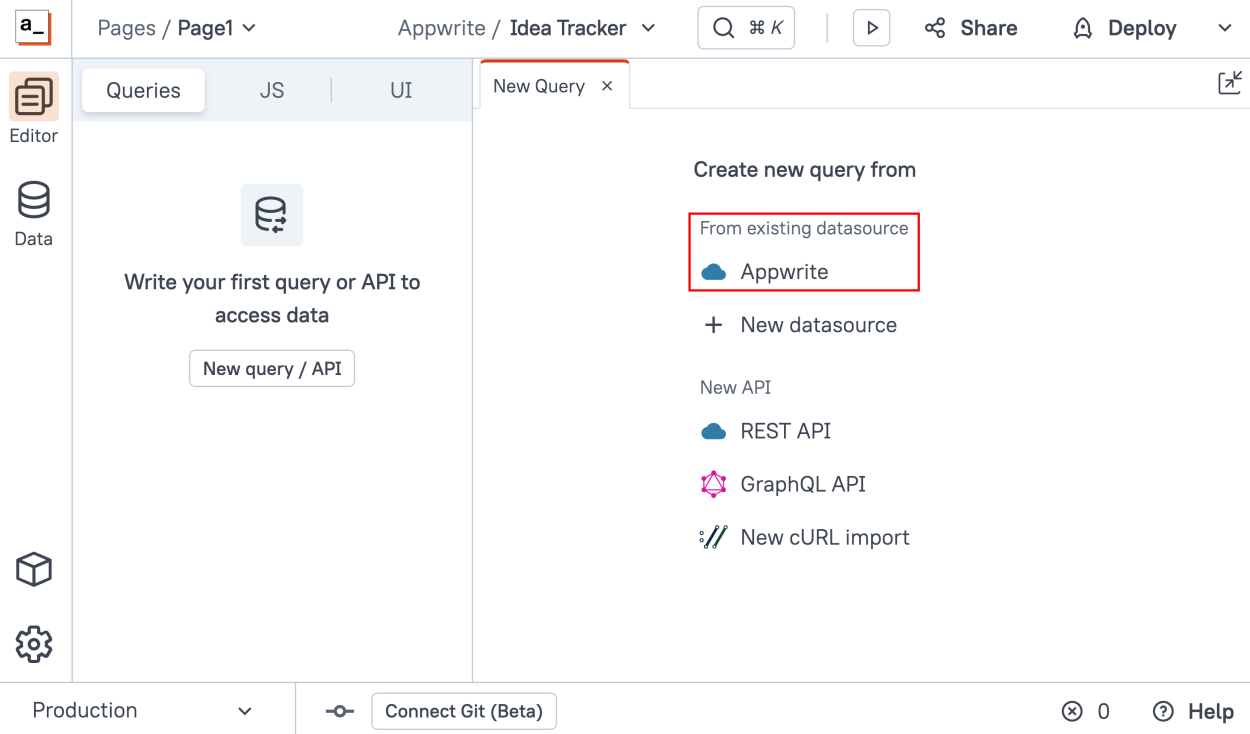The image size is (1250, 734).
Task: Click the New query / API button
Action: tap(271, 368)
